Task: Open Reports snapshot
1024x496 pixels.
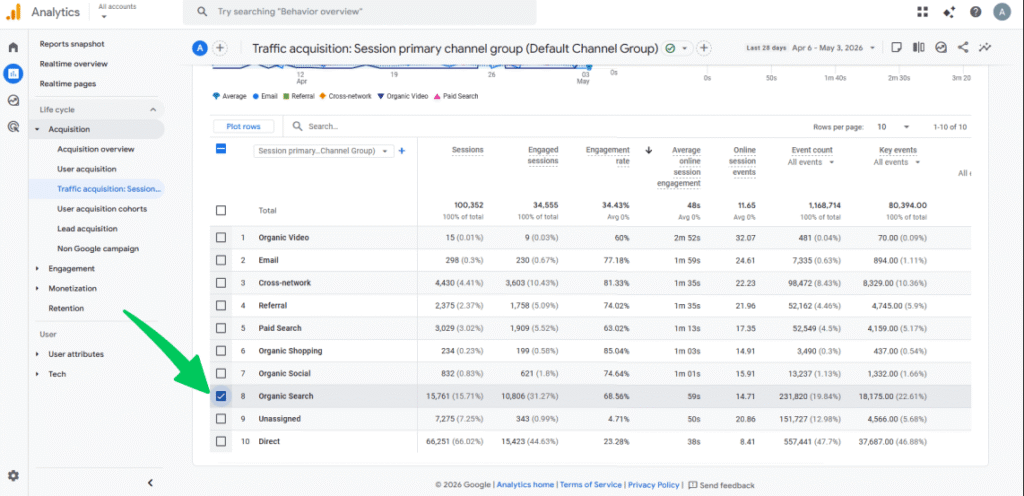Action: pos(72,44)
